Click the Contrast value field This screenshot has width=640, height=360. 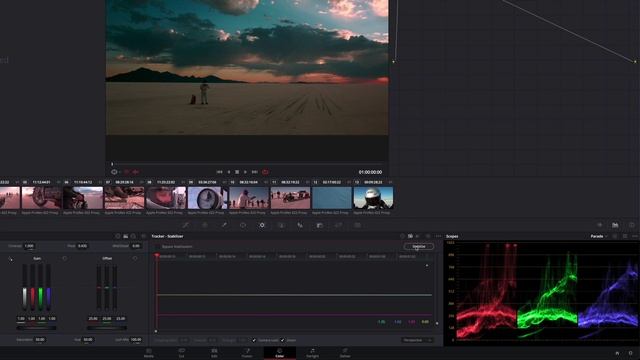[x=29, y=246]
